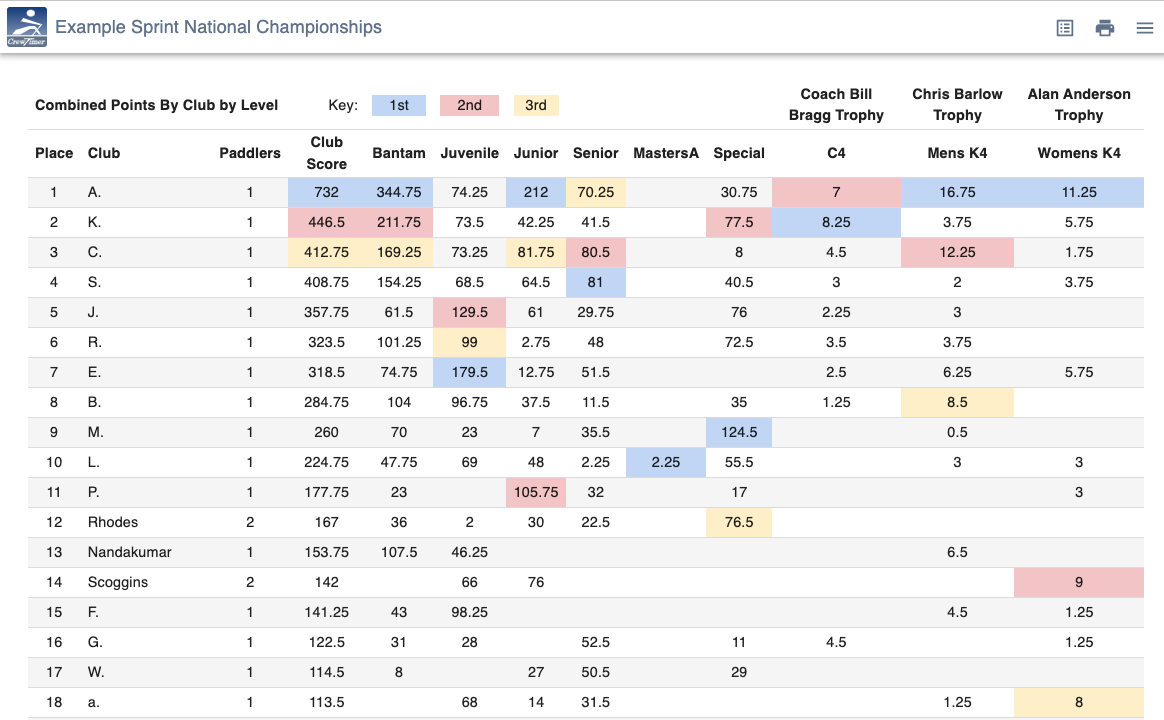Click the Coach Bill Bragg Trophy heading
The width and height of the screenshot is (1164, 720).
click(836, 105)
